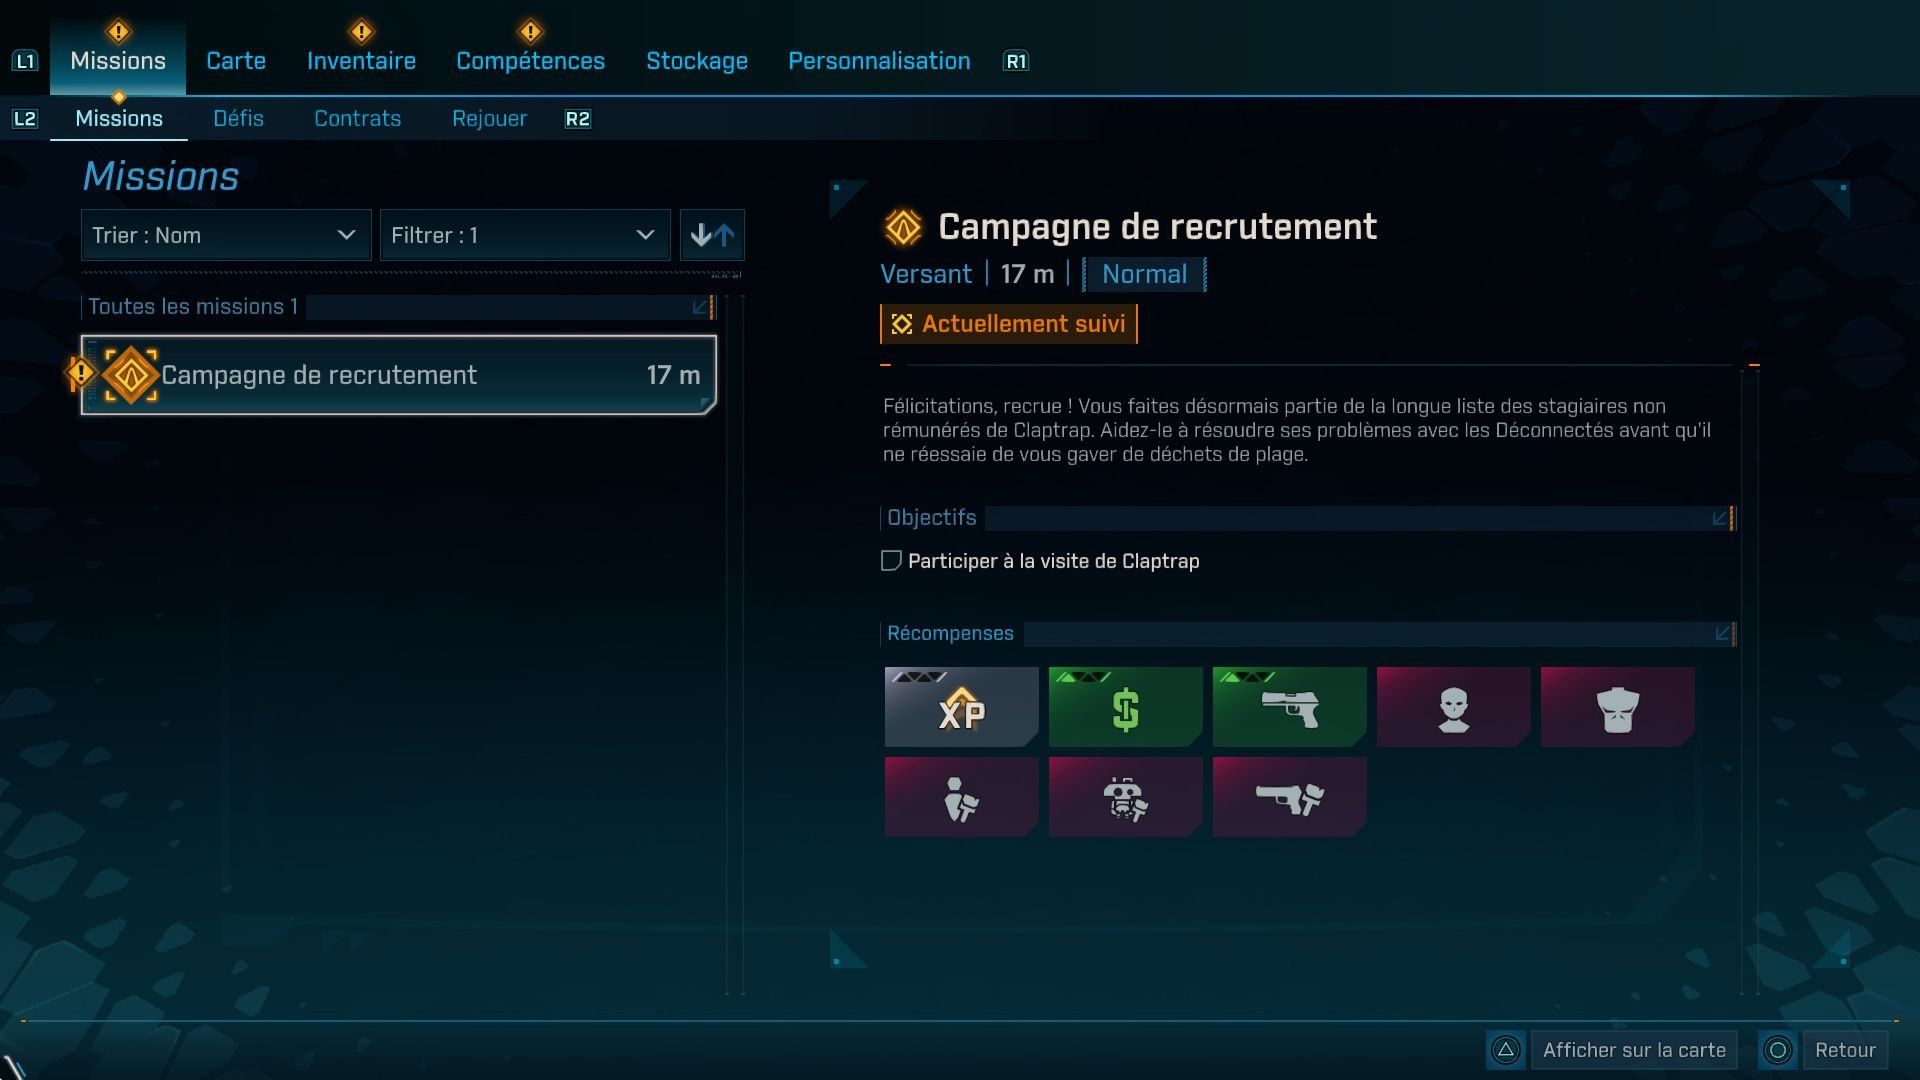Click the R2 trigger icon
This screenshot has height=1080, width=1920.
coord(578,119)
